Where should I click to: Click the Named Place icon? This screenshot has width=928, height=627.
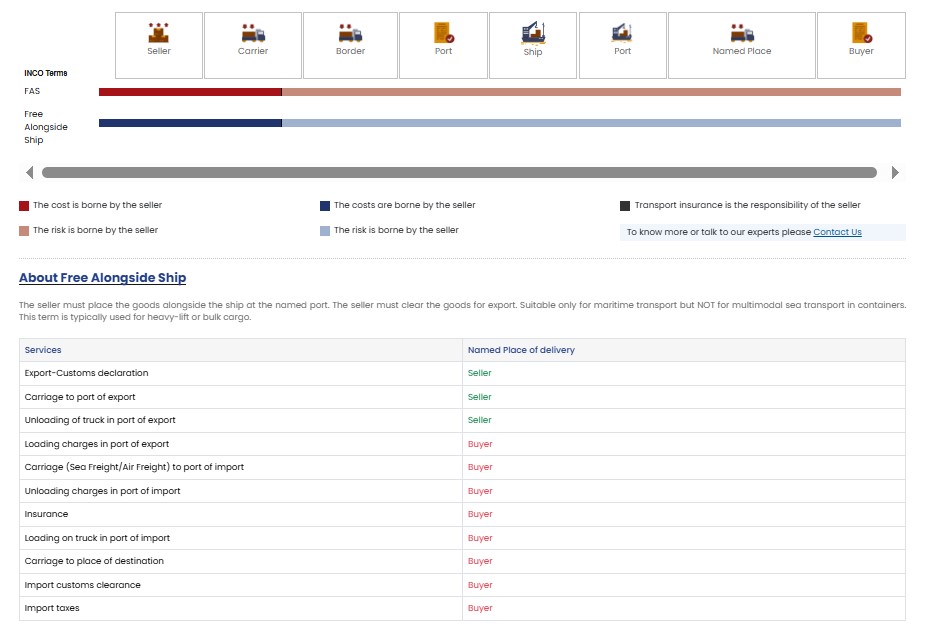pos(742,33)
